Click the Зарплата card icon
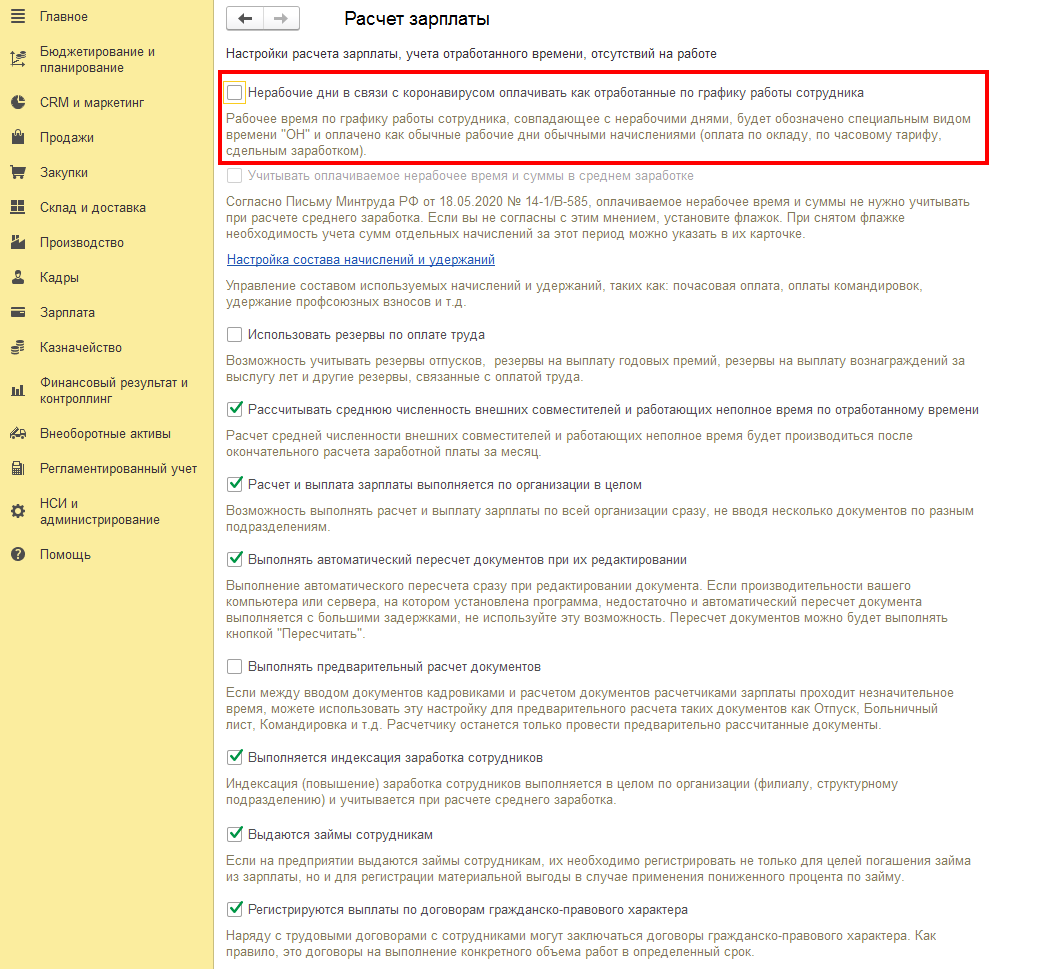 (18, 312)
